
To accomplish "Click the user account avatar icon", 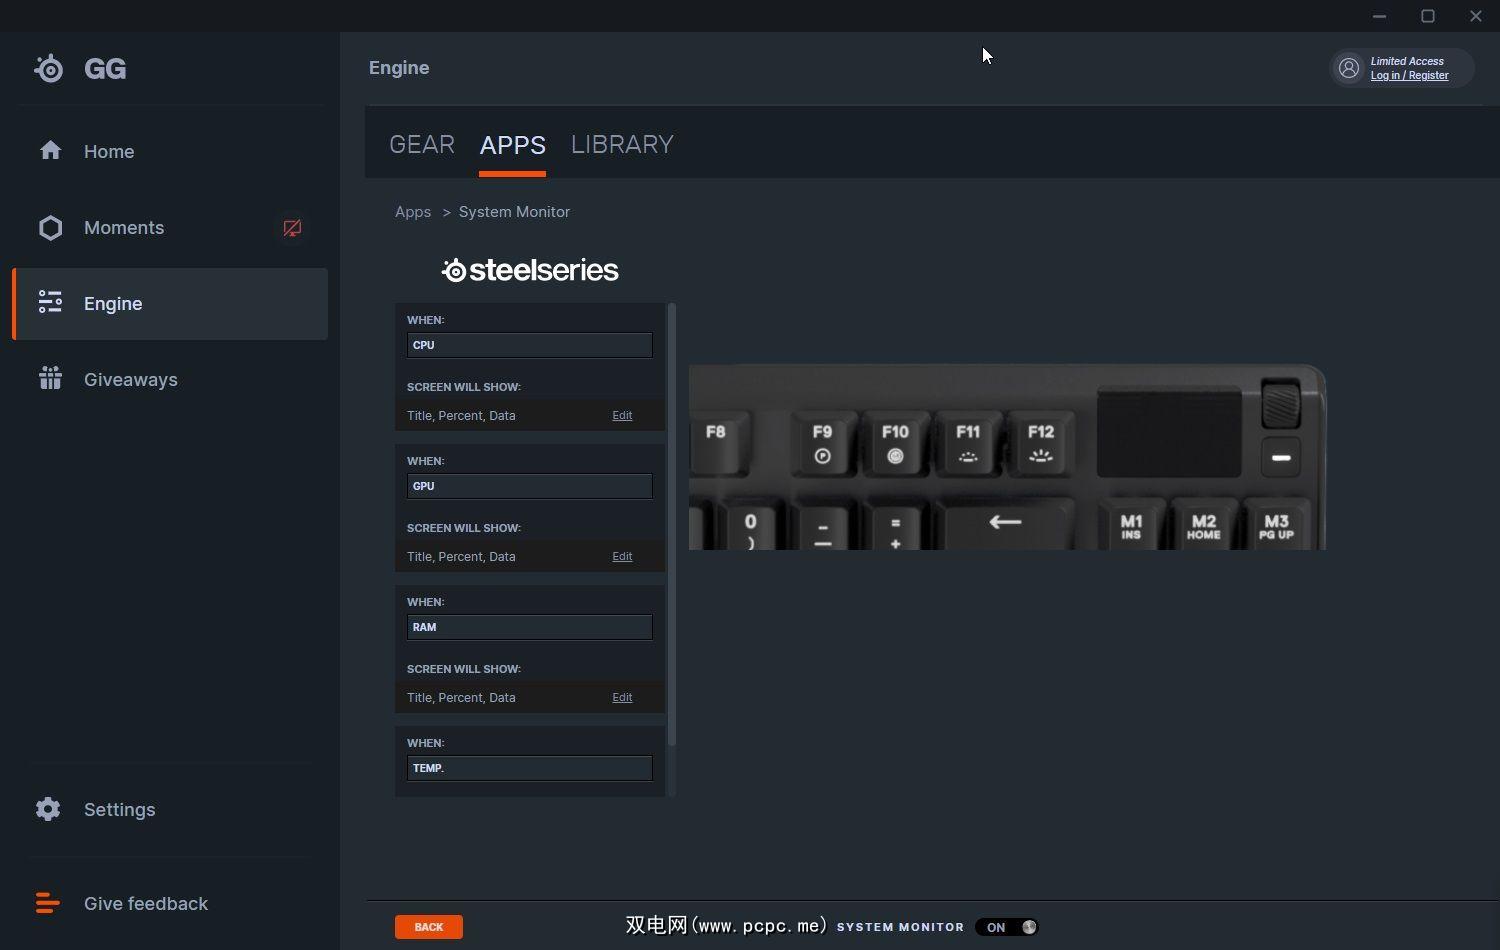I will coord(1349,68).
